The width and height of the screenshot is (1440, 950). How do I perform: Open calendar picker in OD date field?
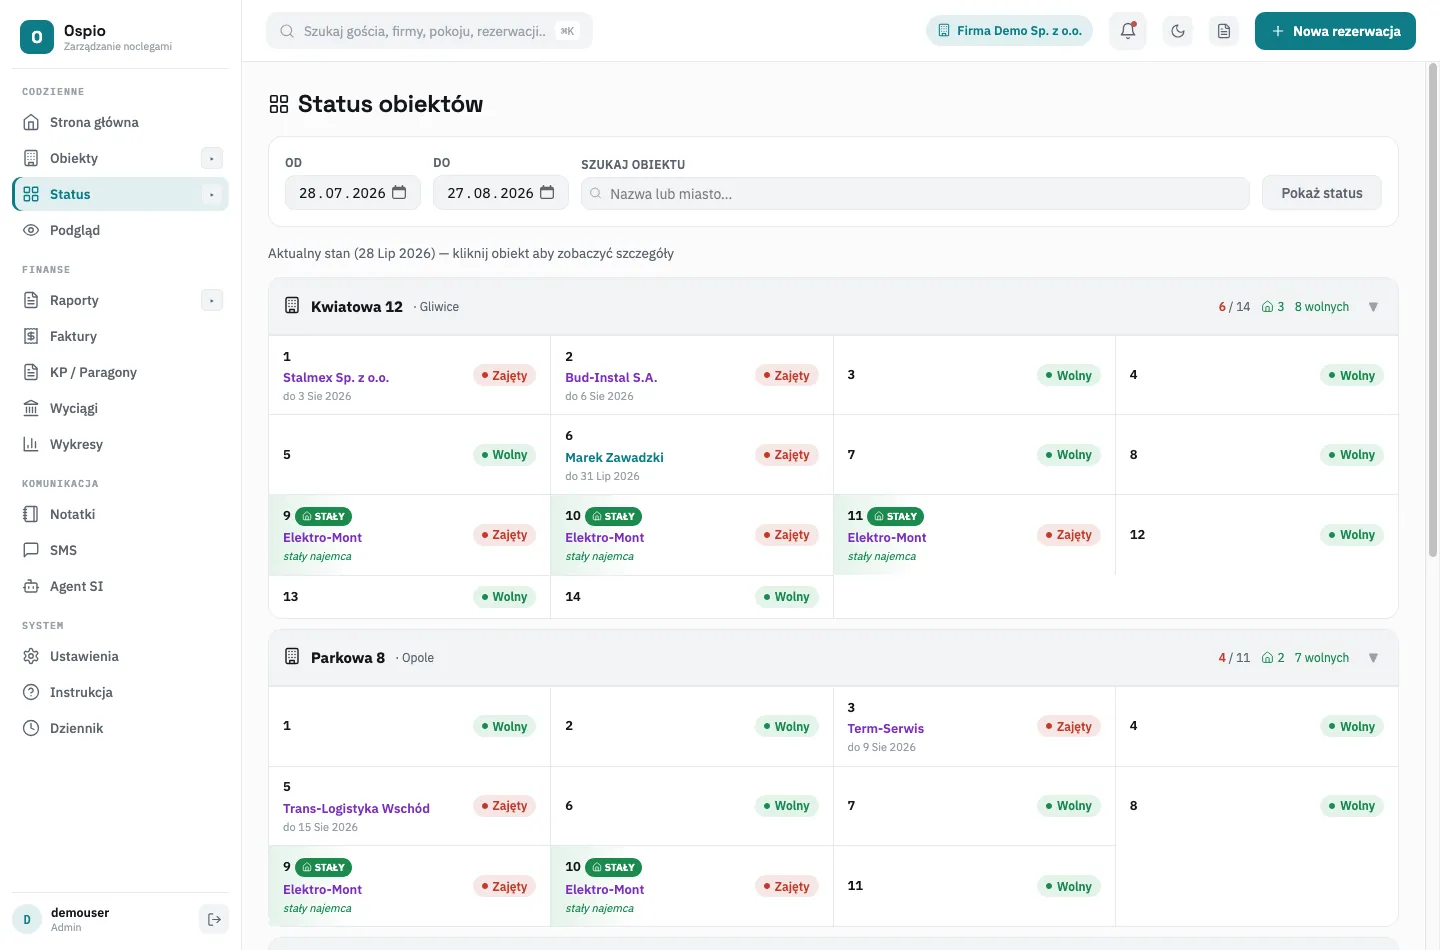pos(399,193)
